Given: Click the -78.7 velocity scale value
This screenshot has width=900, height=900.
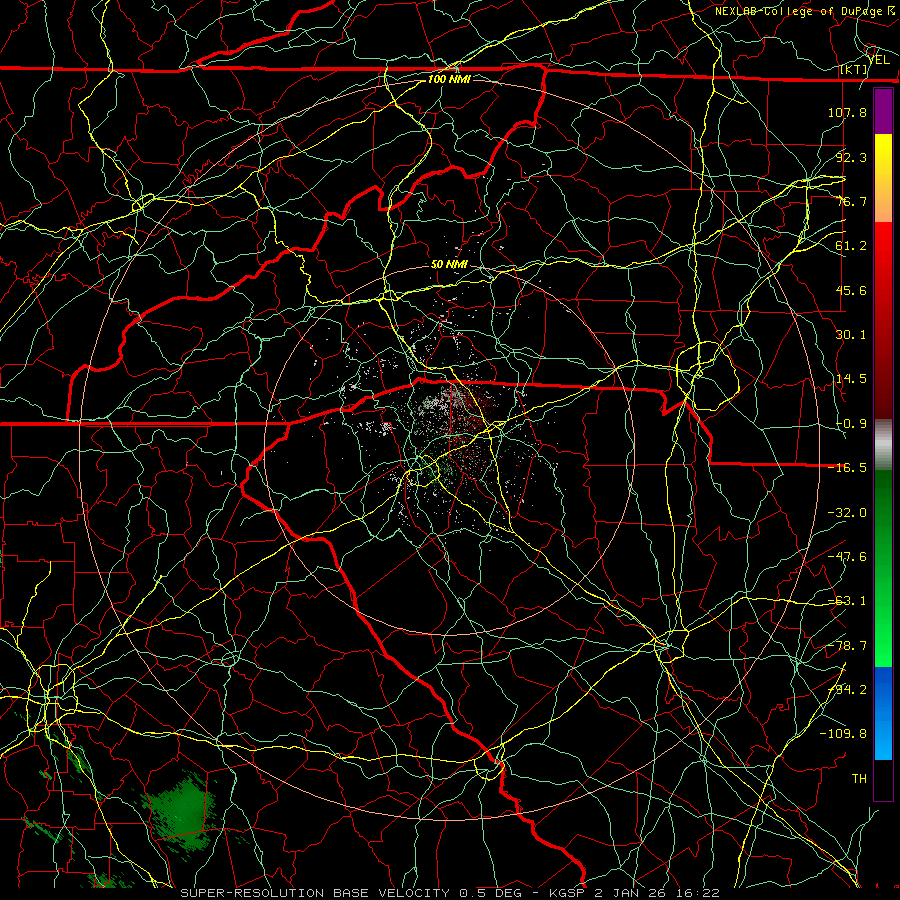Looking at the screenshot, I should point(847,646).
